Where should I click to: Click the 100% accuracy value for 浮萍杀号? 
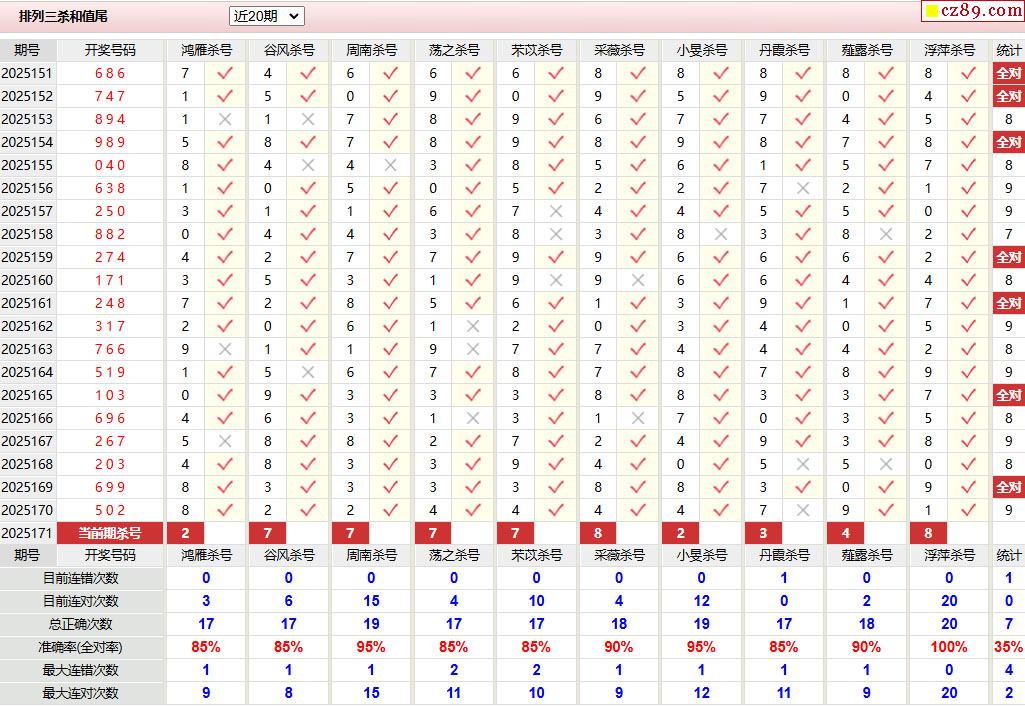point(949,647)
